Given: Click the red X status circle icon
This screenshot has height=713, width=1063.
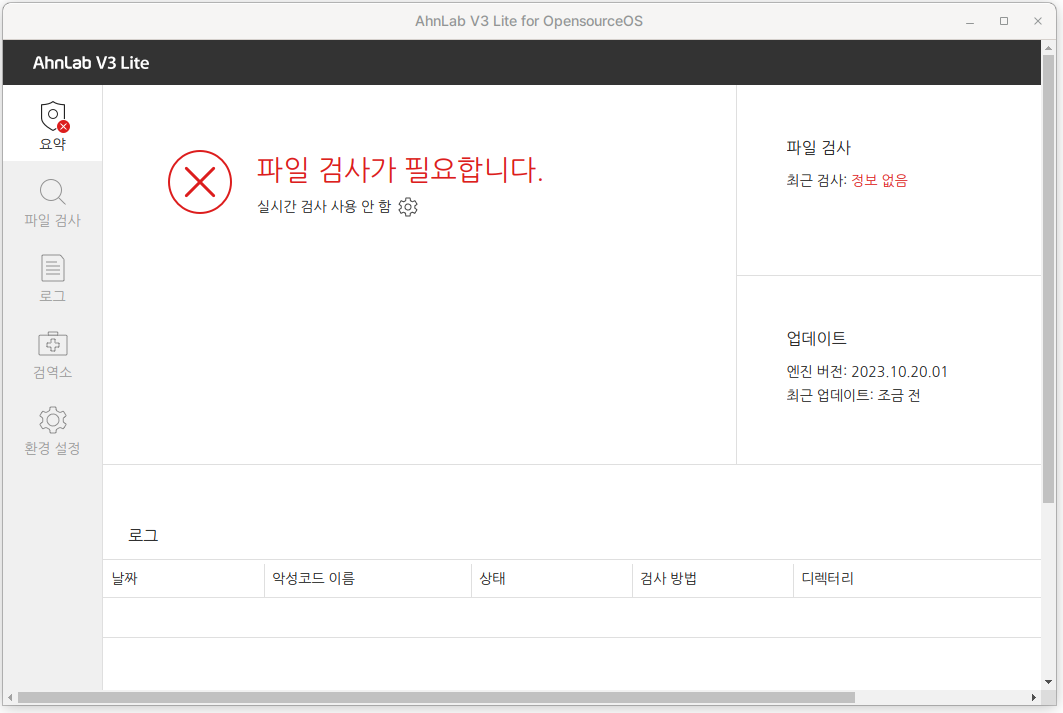Looking at the screenshot, I should coord(200,182).
